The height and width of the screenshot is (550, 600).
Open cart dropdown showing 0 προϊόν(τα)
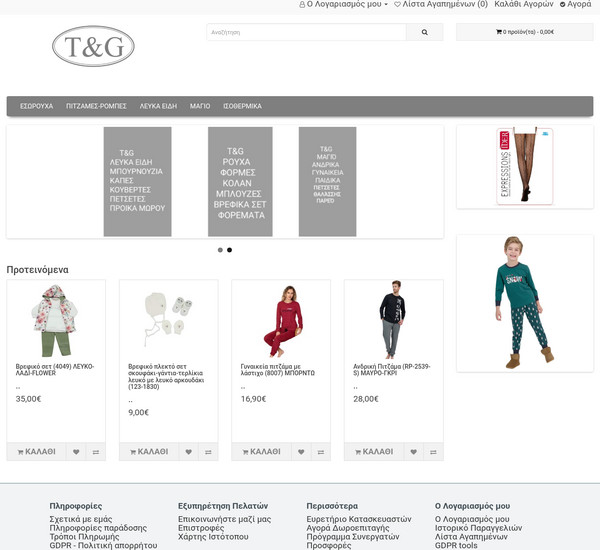point(525,32)
